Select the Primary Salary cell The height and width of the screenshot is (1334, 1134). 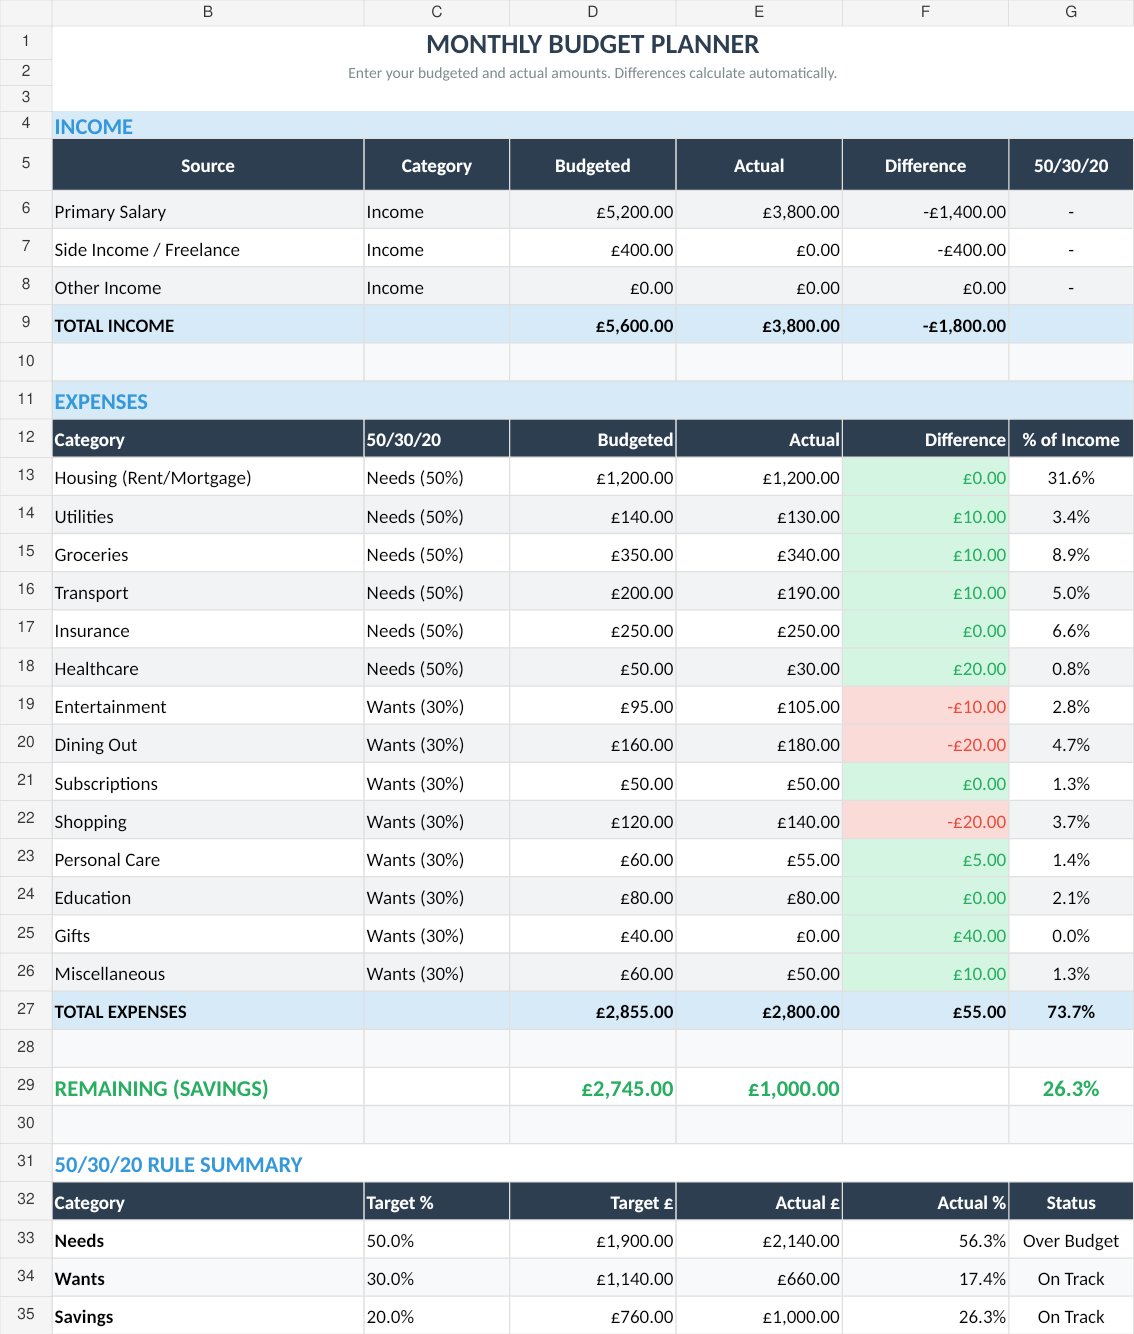(207, 211)
